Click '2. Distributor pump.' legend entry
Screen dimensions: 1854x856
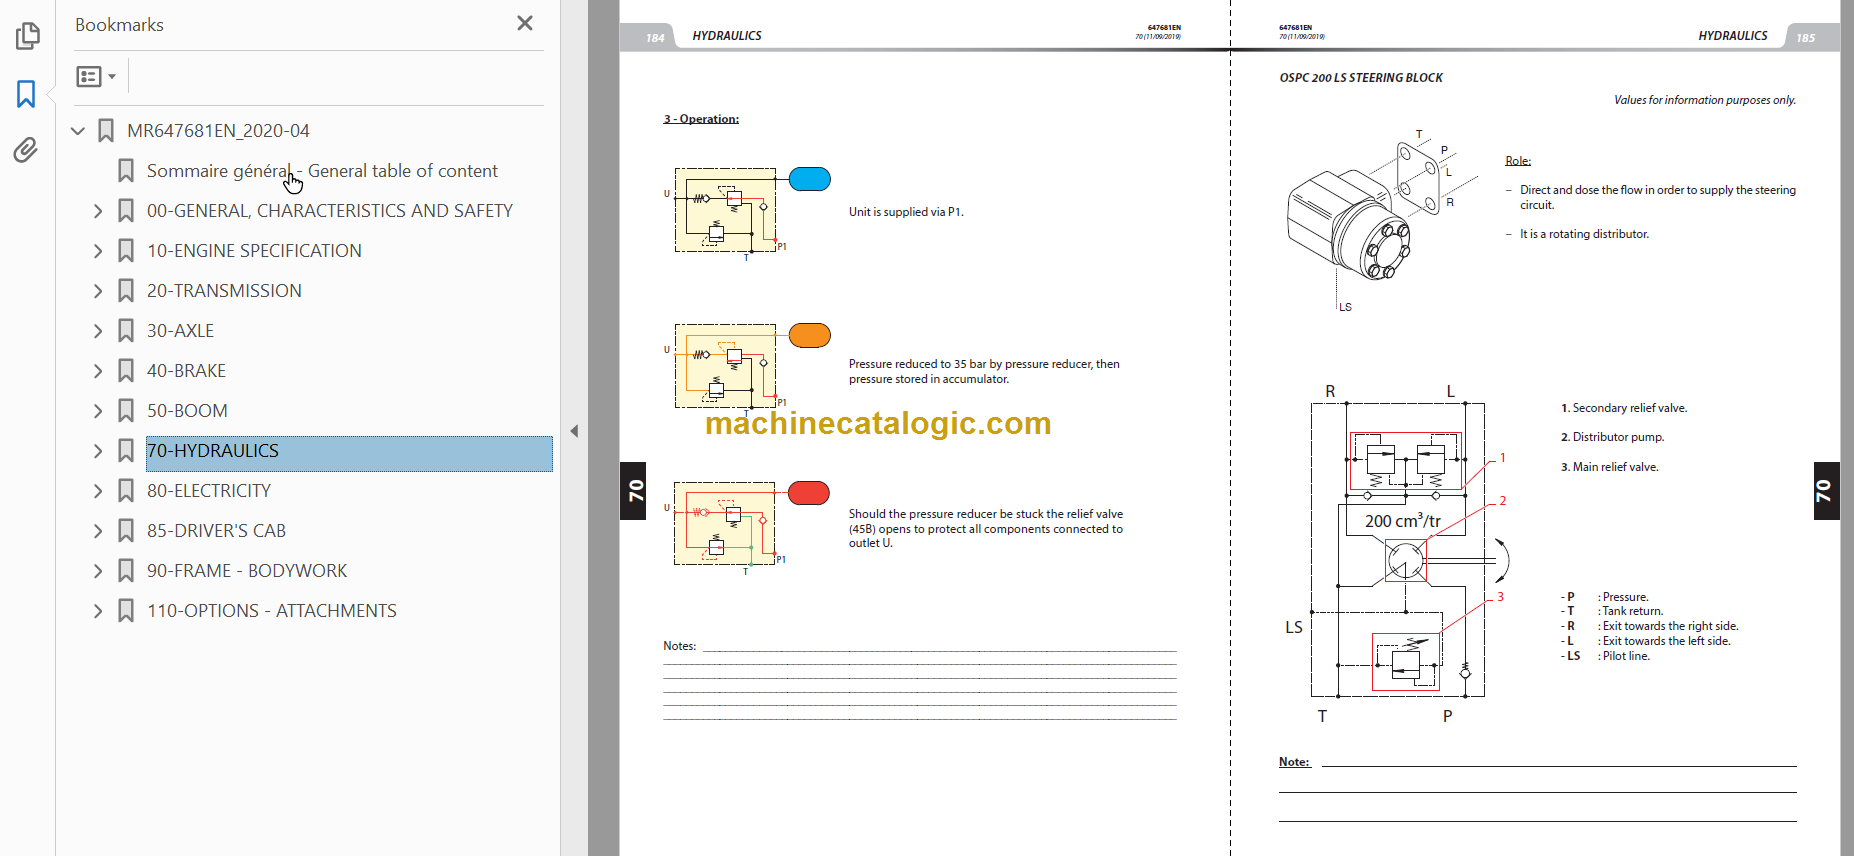click(1612, 437)
